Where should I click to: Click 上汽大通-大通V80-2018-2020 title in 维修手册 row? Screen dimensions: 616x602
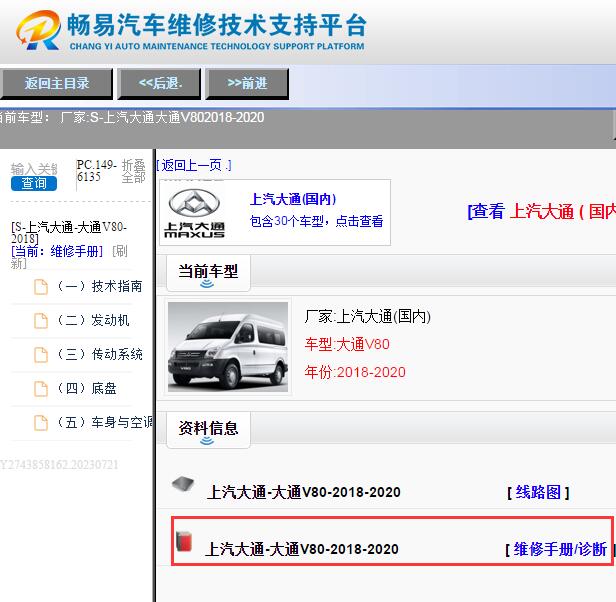302,549
